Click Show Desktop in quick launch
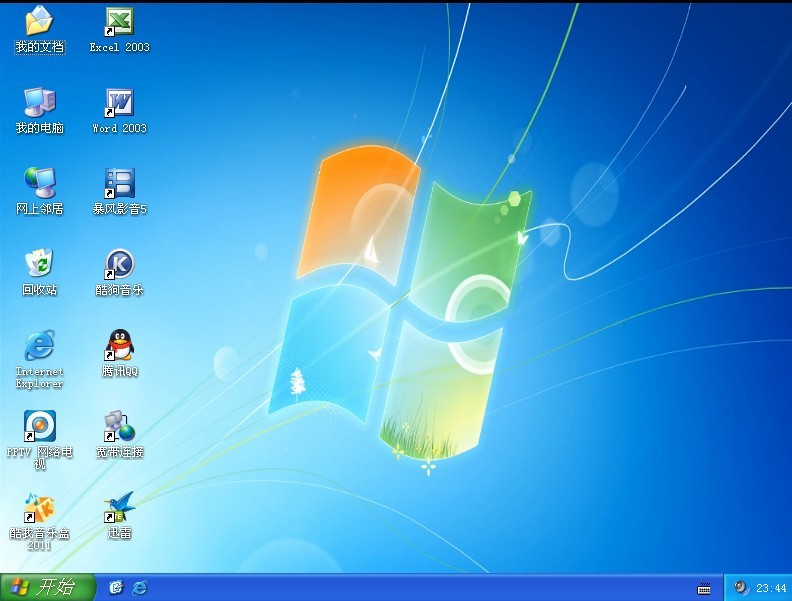The width and height of the screenshot is (792, 601). (116, 587)
